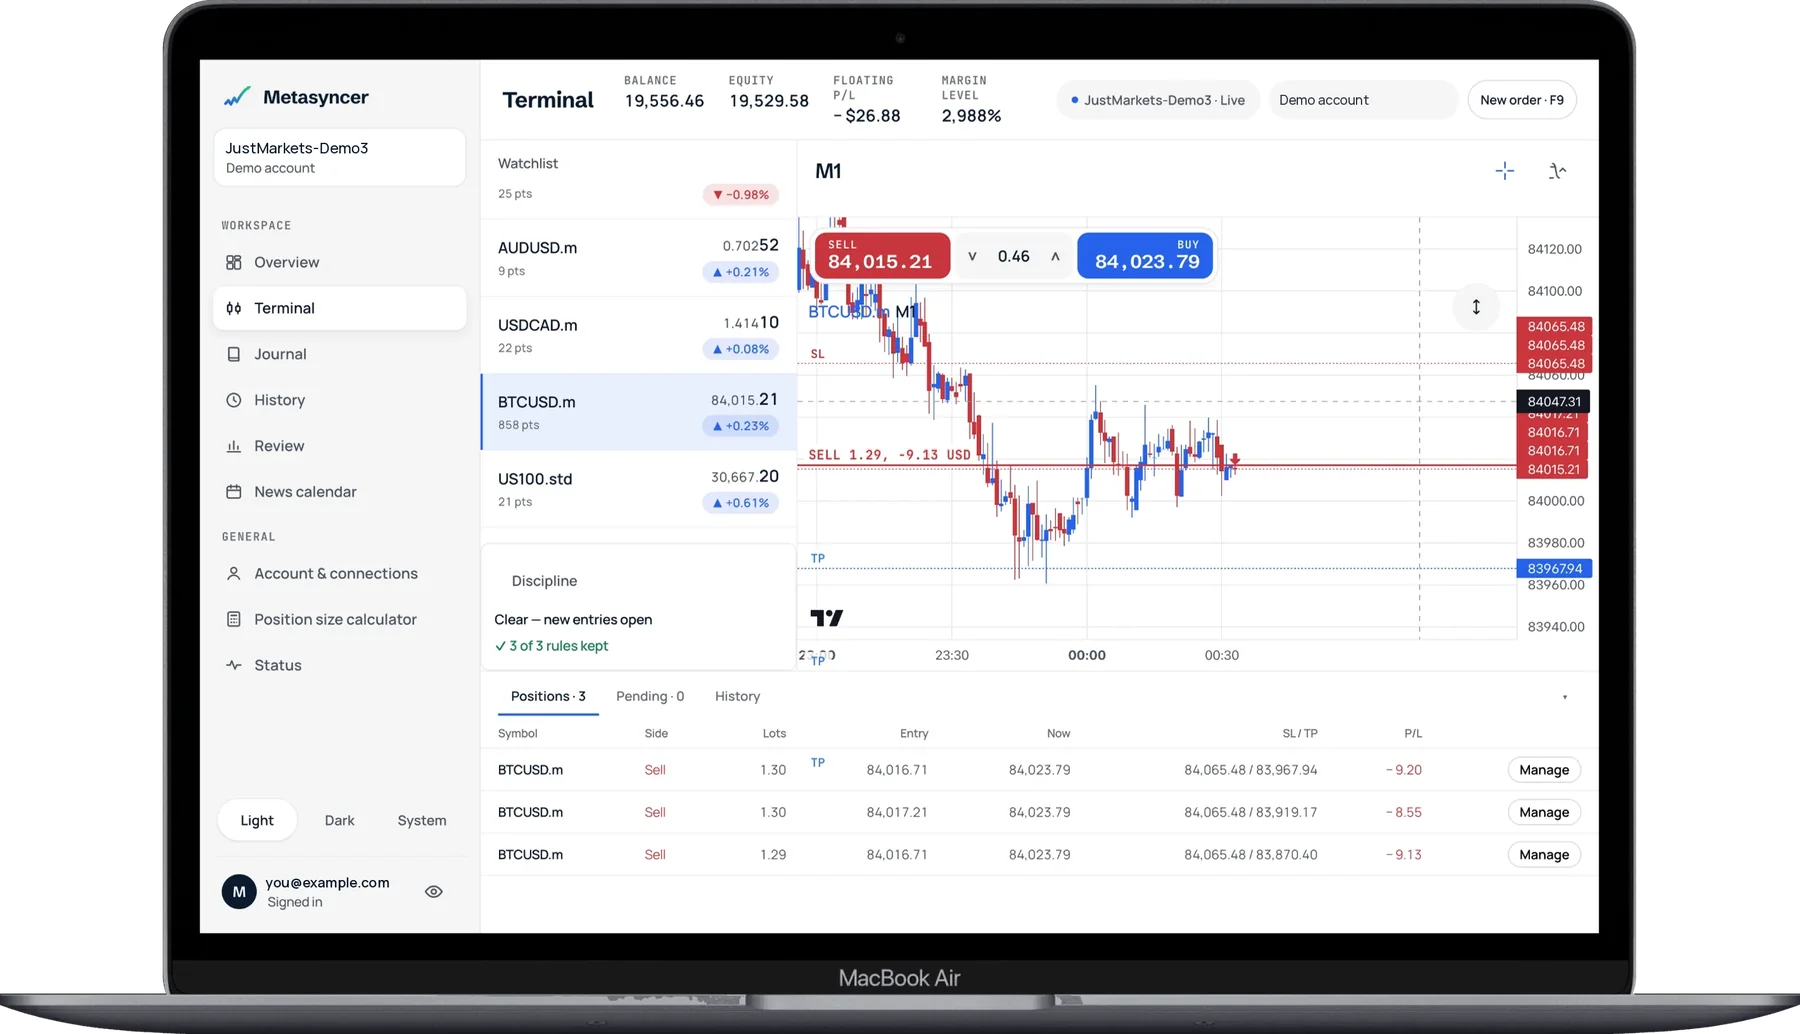This screenshot has width=1800, height=1034.
Task: Toggle the eye icon beside signed-in email
Action: click(434, 891)
